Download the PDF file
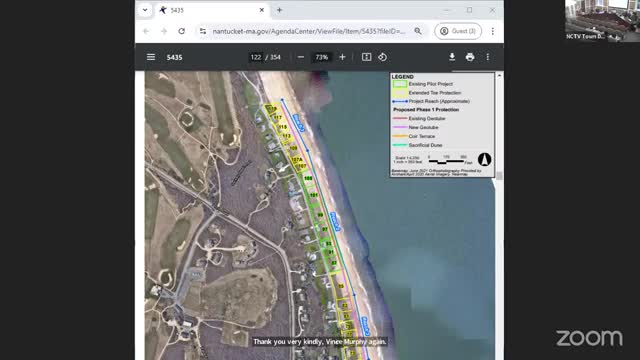This screenshot has height=360, width=640. click(452, 57)
